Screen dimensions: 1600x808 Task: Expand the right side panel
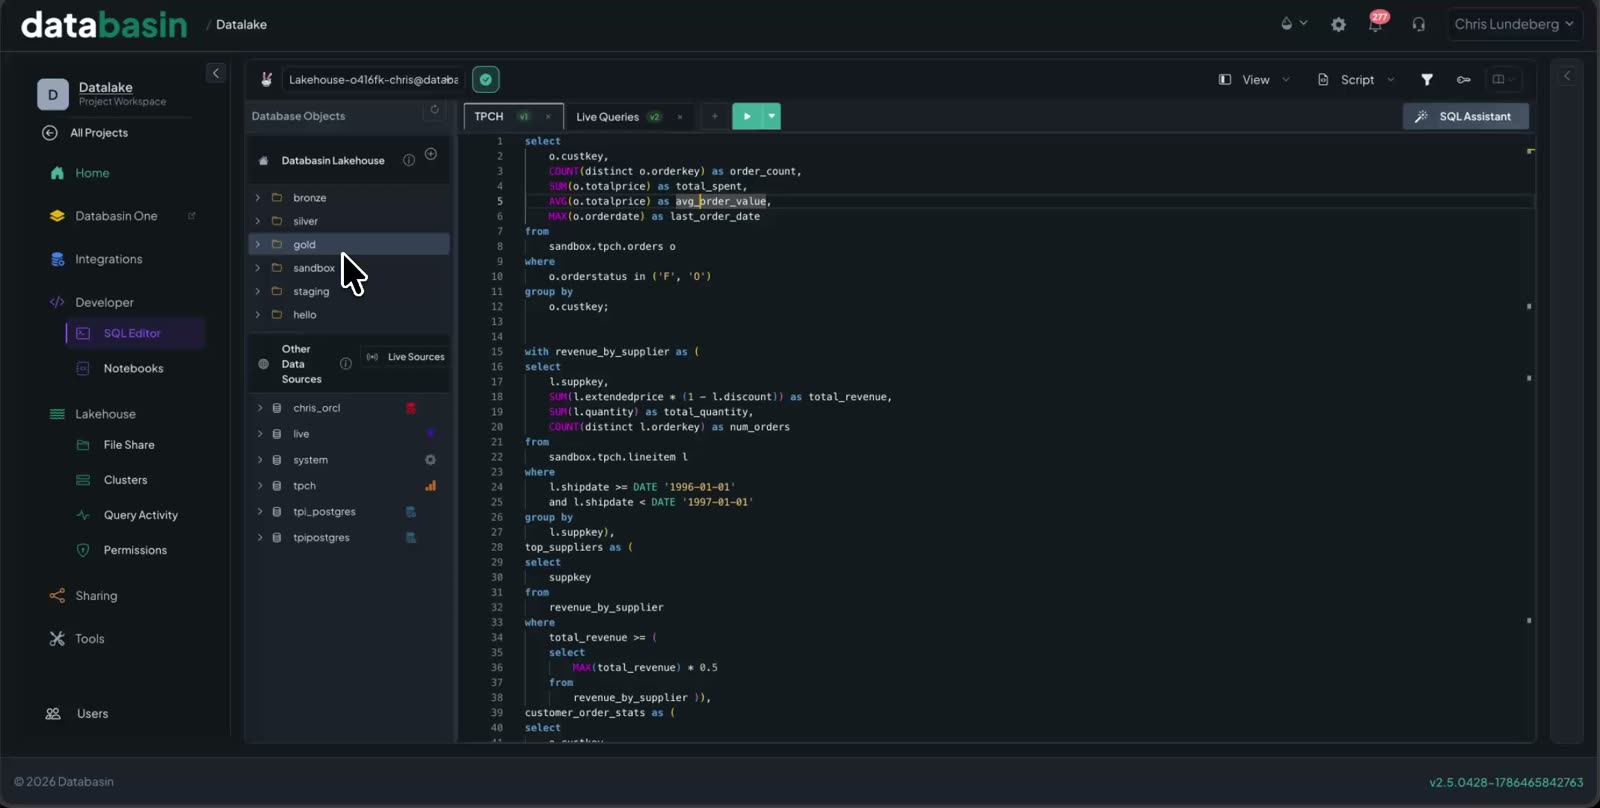(1567, 76)
